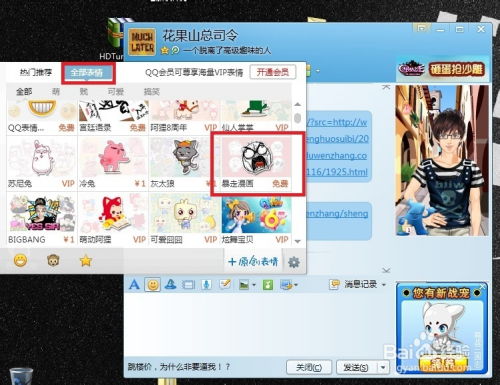Viewport: 500px width, 385px height.
Task: Open the magic emoticon wizard-hat icon
Action: [x=171, y=284]
